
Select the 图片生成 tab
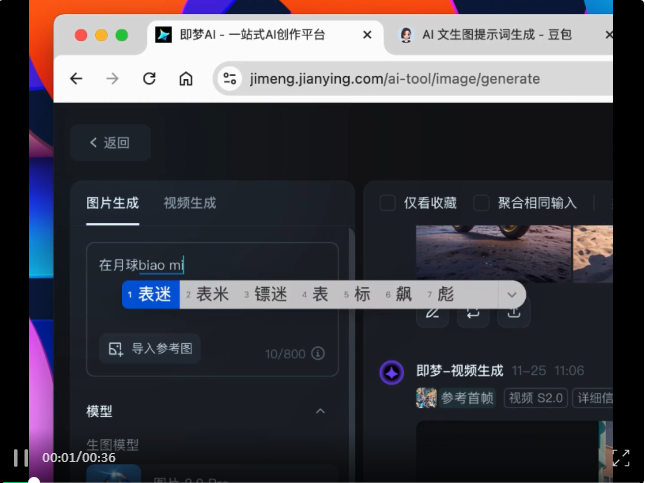pos(112,203)
